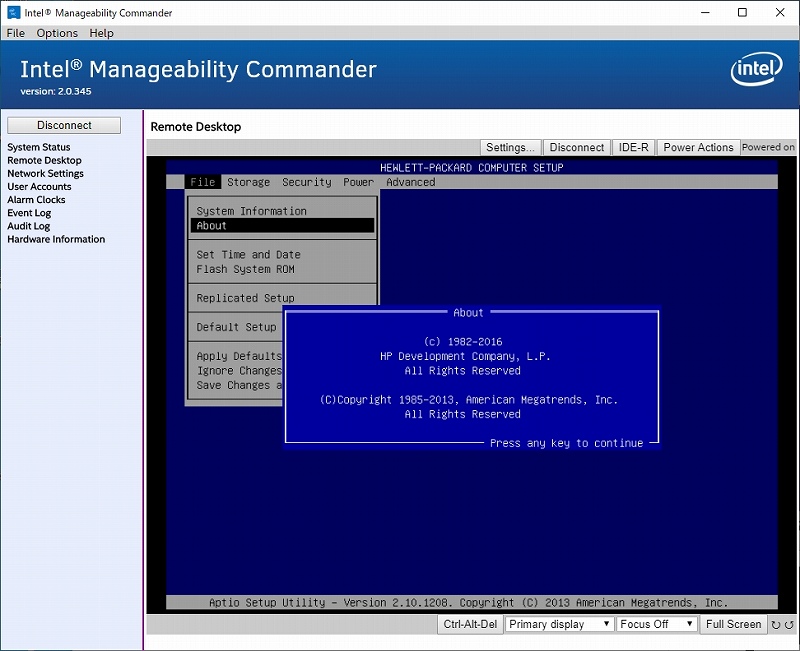This screenshot has width=800, height=651.
Task: Open the Options menu
Action: [x=57, y=33]
